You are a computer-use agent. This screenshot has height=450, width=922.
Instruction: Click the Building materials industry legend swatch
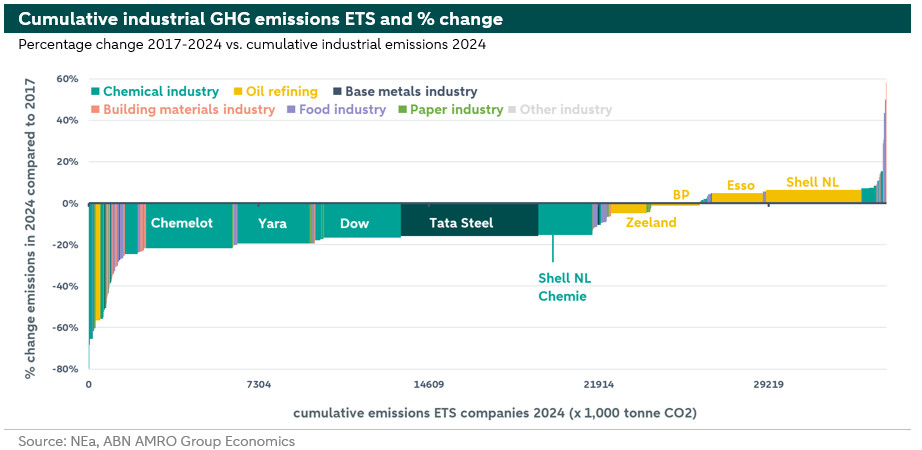click(x=95, y=109)
